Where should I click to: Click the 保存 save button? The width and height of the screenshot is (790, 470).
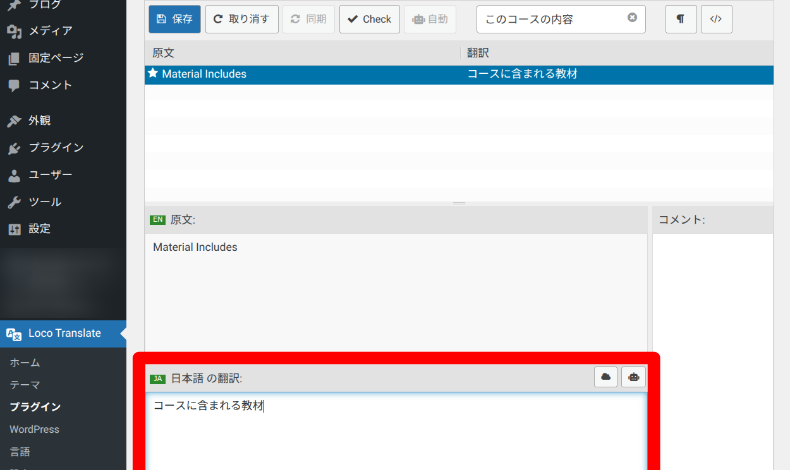click(x=174, y=19)
